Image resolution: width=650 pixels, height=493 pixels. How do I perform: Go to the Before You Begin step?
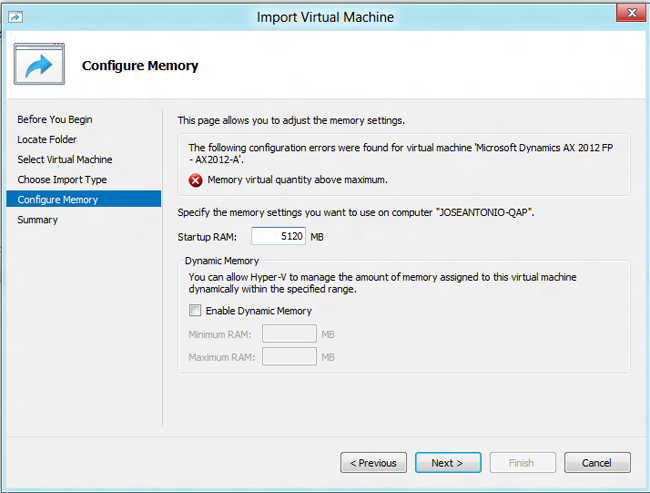click(x=55, y=119)
